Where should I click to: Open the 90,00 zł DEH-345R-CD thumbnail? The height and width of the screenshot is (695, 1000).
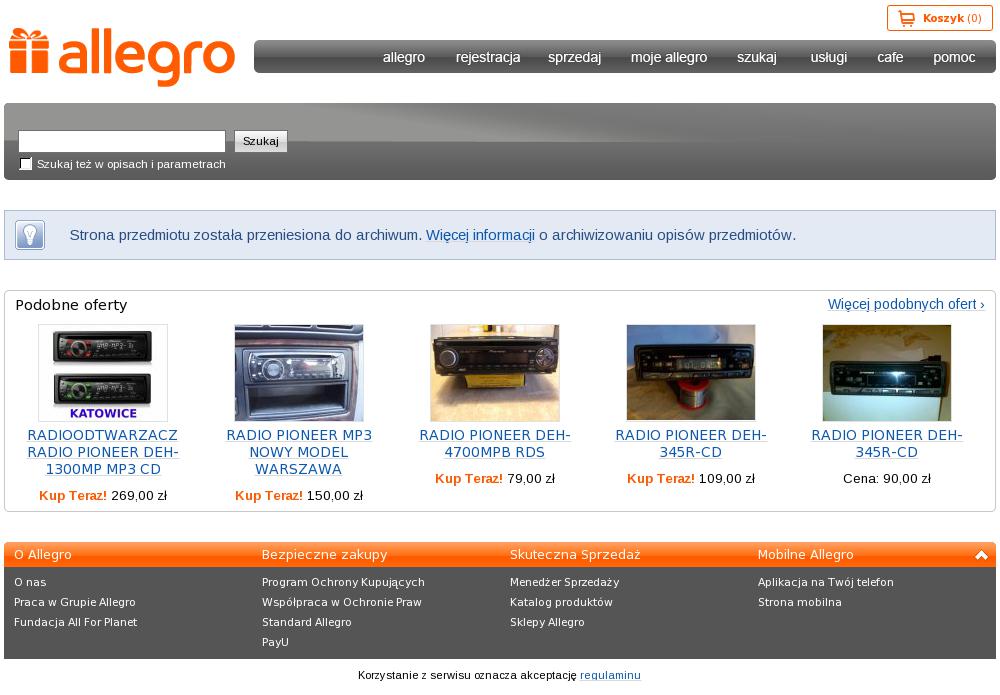[x=886, y=373]
